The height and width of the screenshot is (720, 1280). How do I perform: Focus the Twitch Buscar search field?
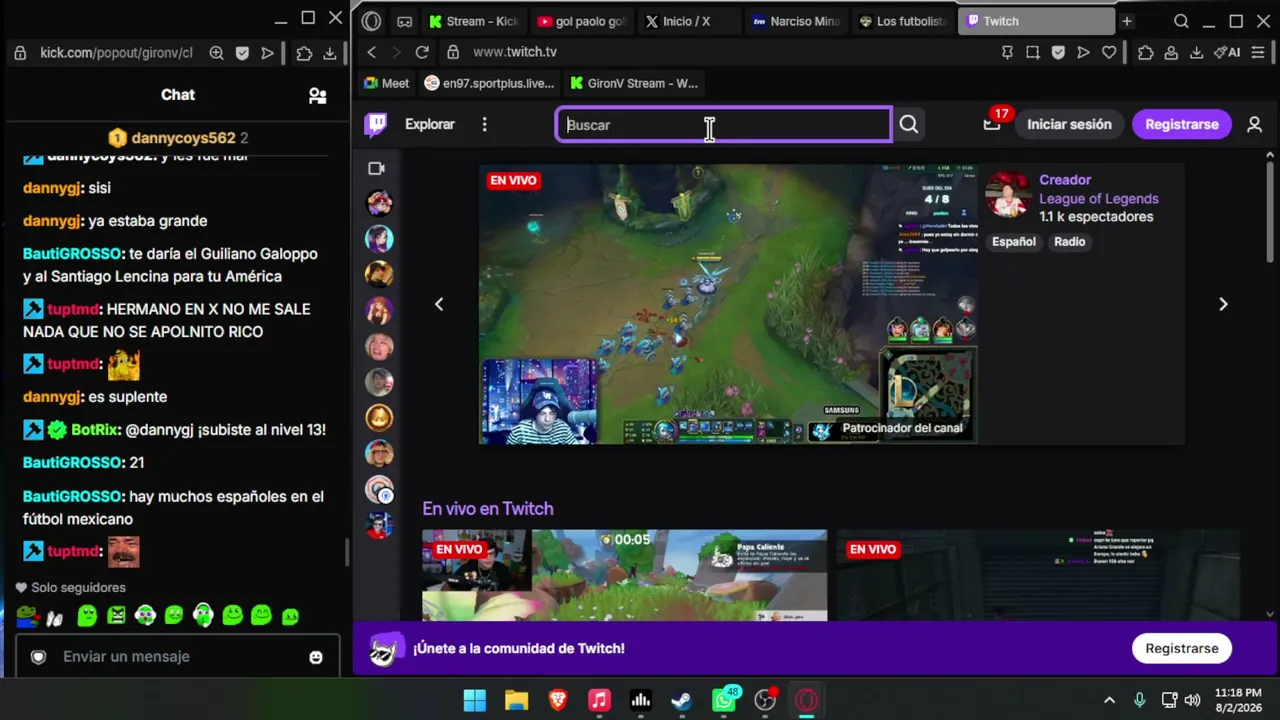point(724,124)
